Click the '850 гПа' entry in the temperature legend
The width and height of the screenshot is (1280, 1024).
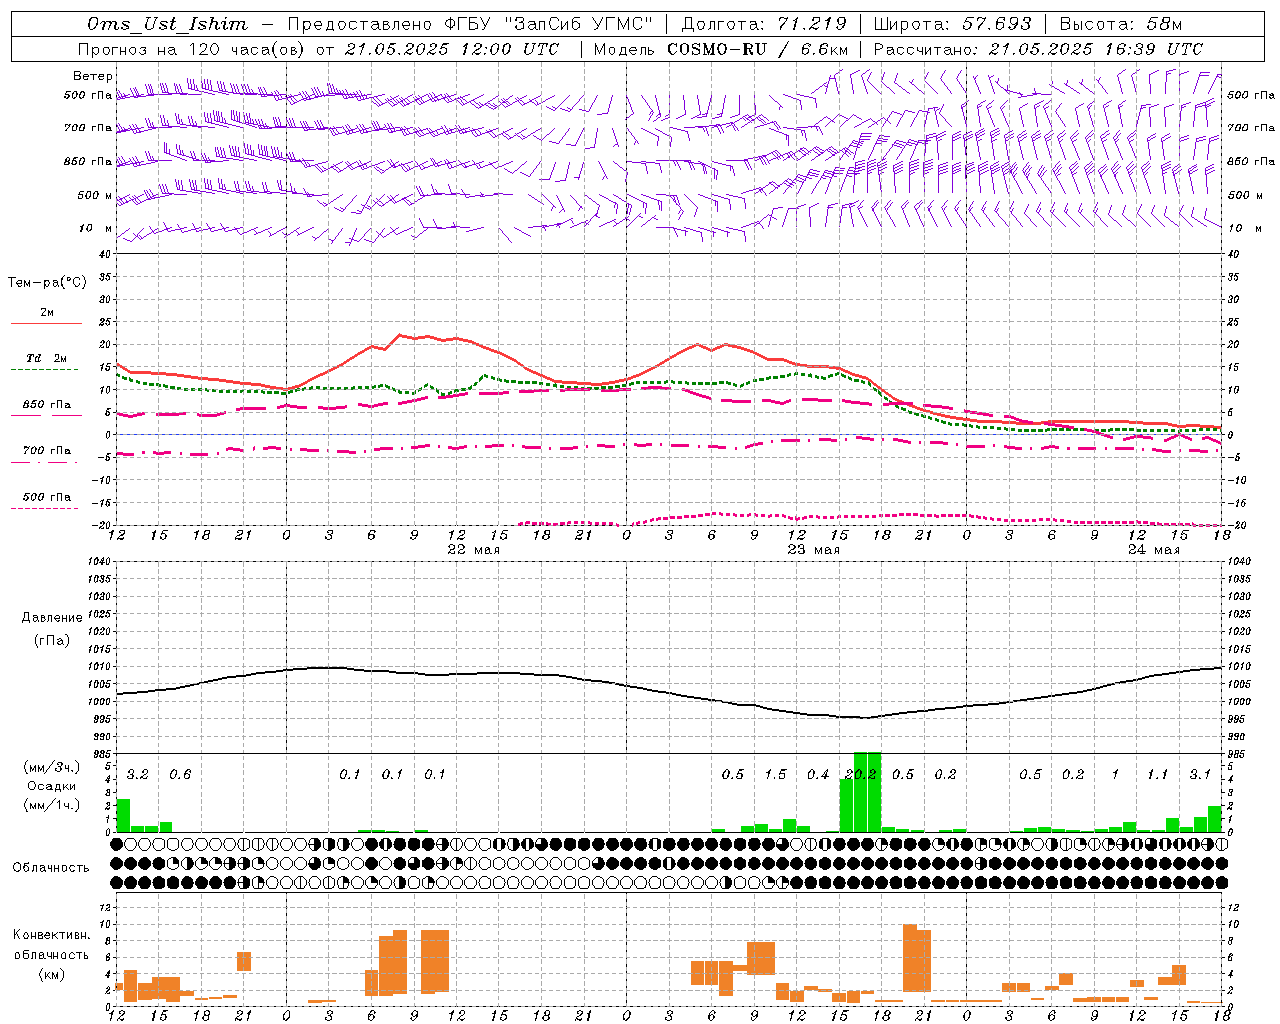47,404
